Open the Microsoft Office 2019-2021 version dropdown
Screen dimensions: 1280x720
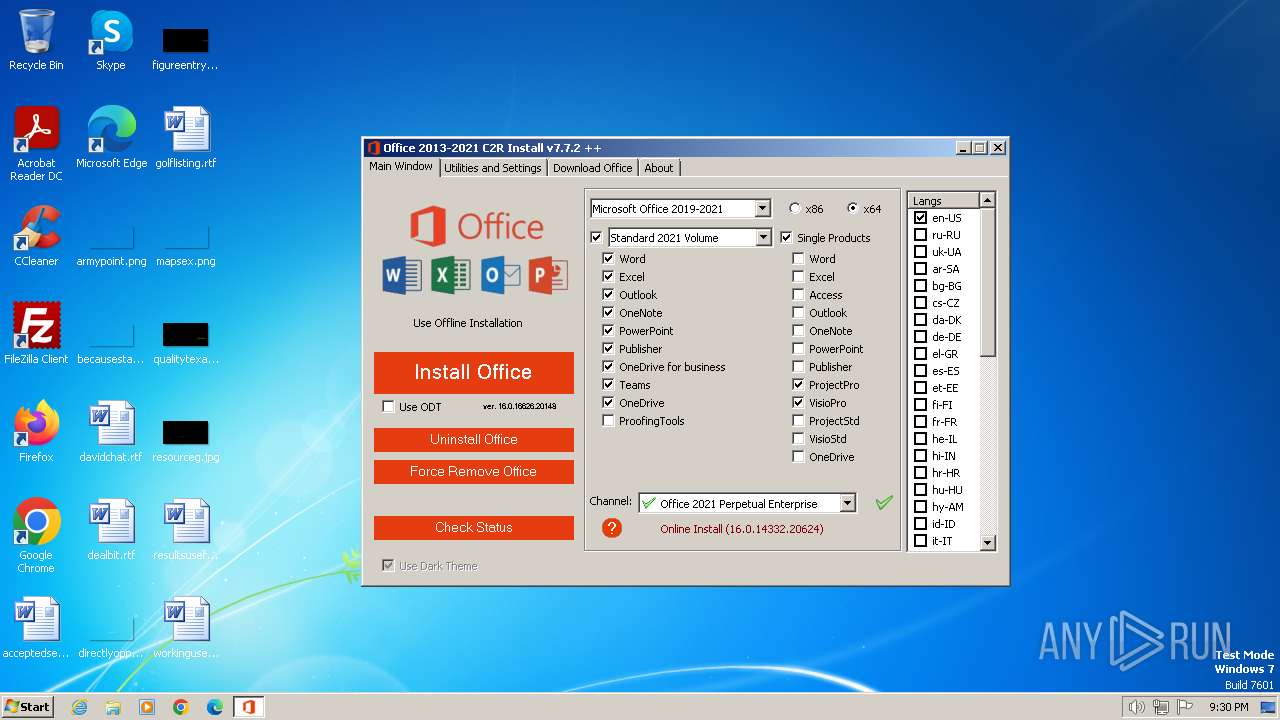[763, 208]
